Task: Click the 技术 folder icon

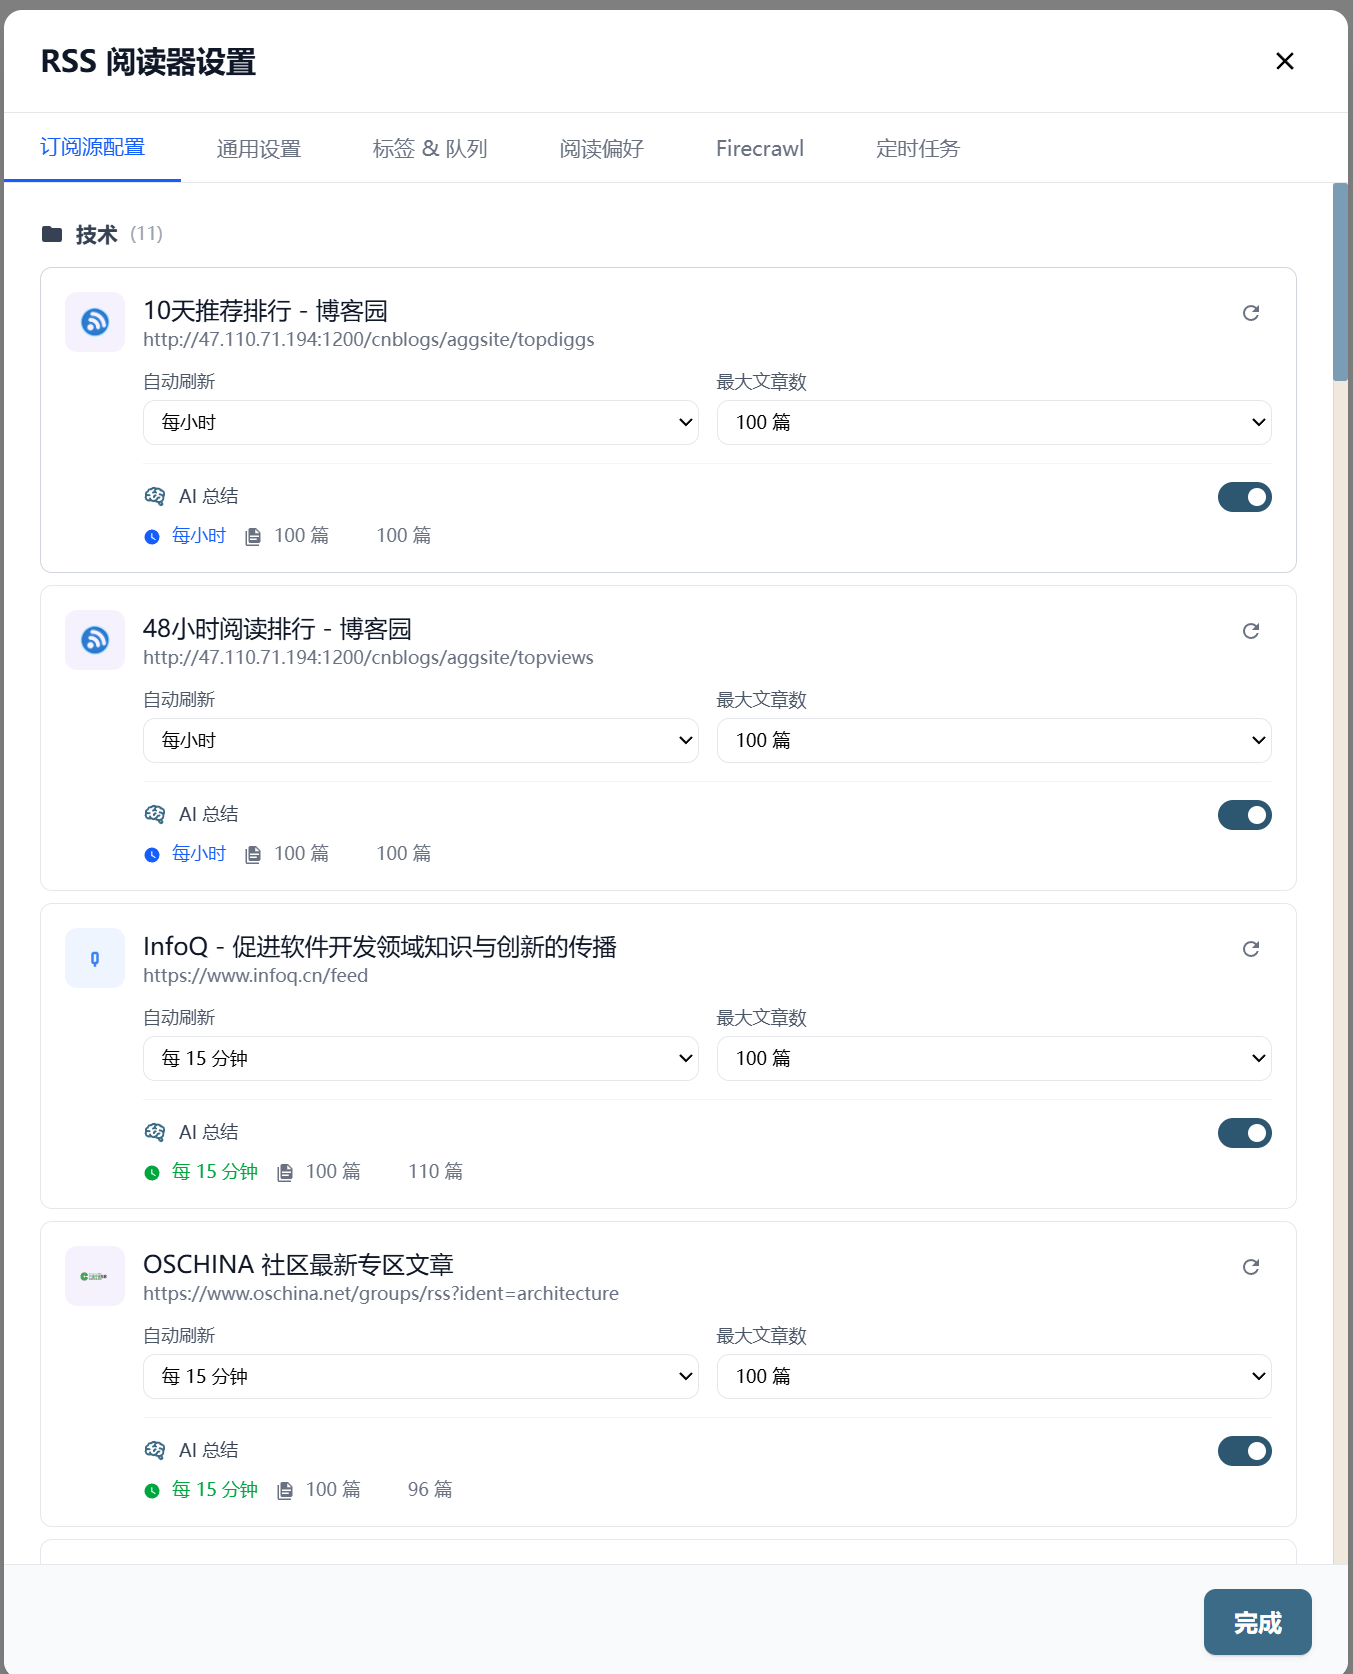Action: (52, 235)
